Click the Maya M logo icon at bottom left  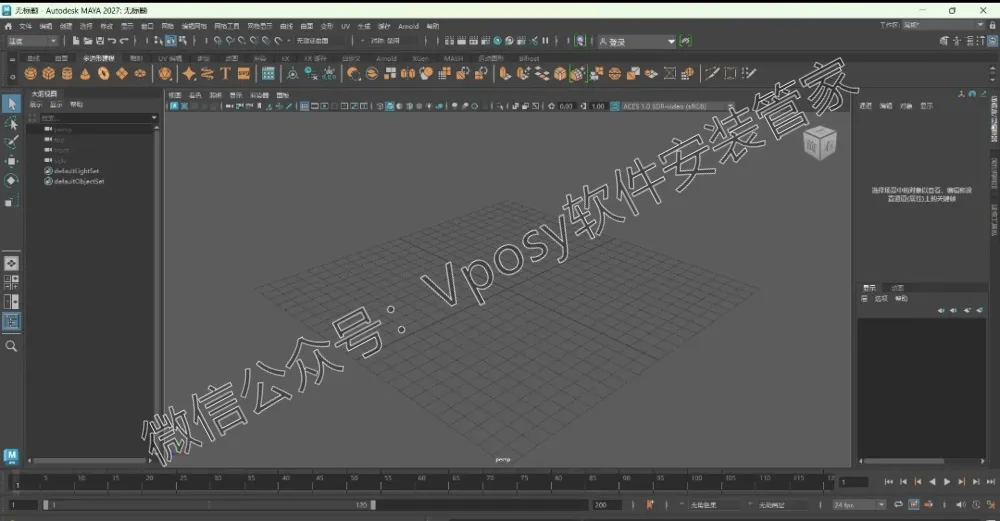click(x=11, y=456)
